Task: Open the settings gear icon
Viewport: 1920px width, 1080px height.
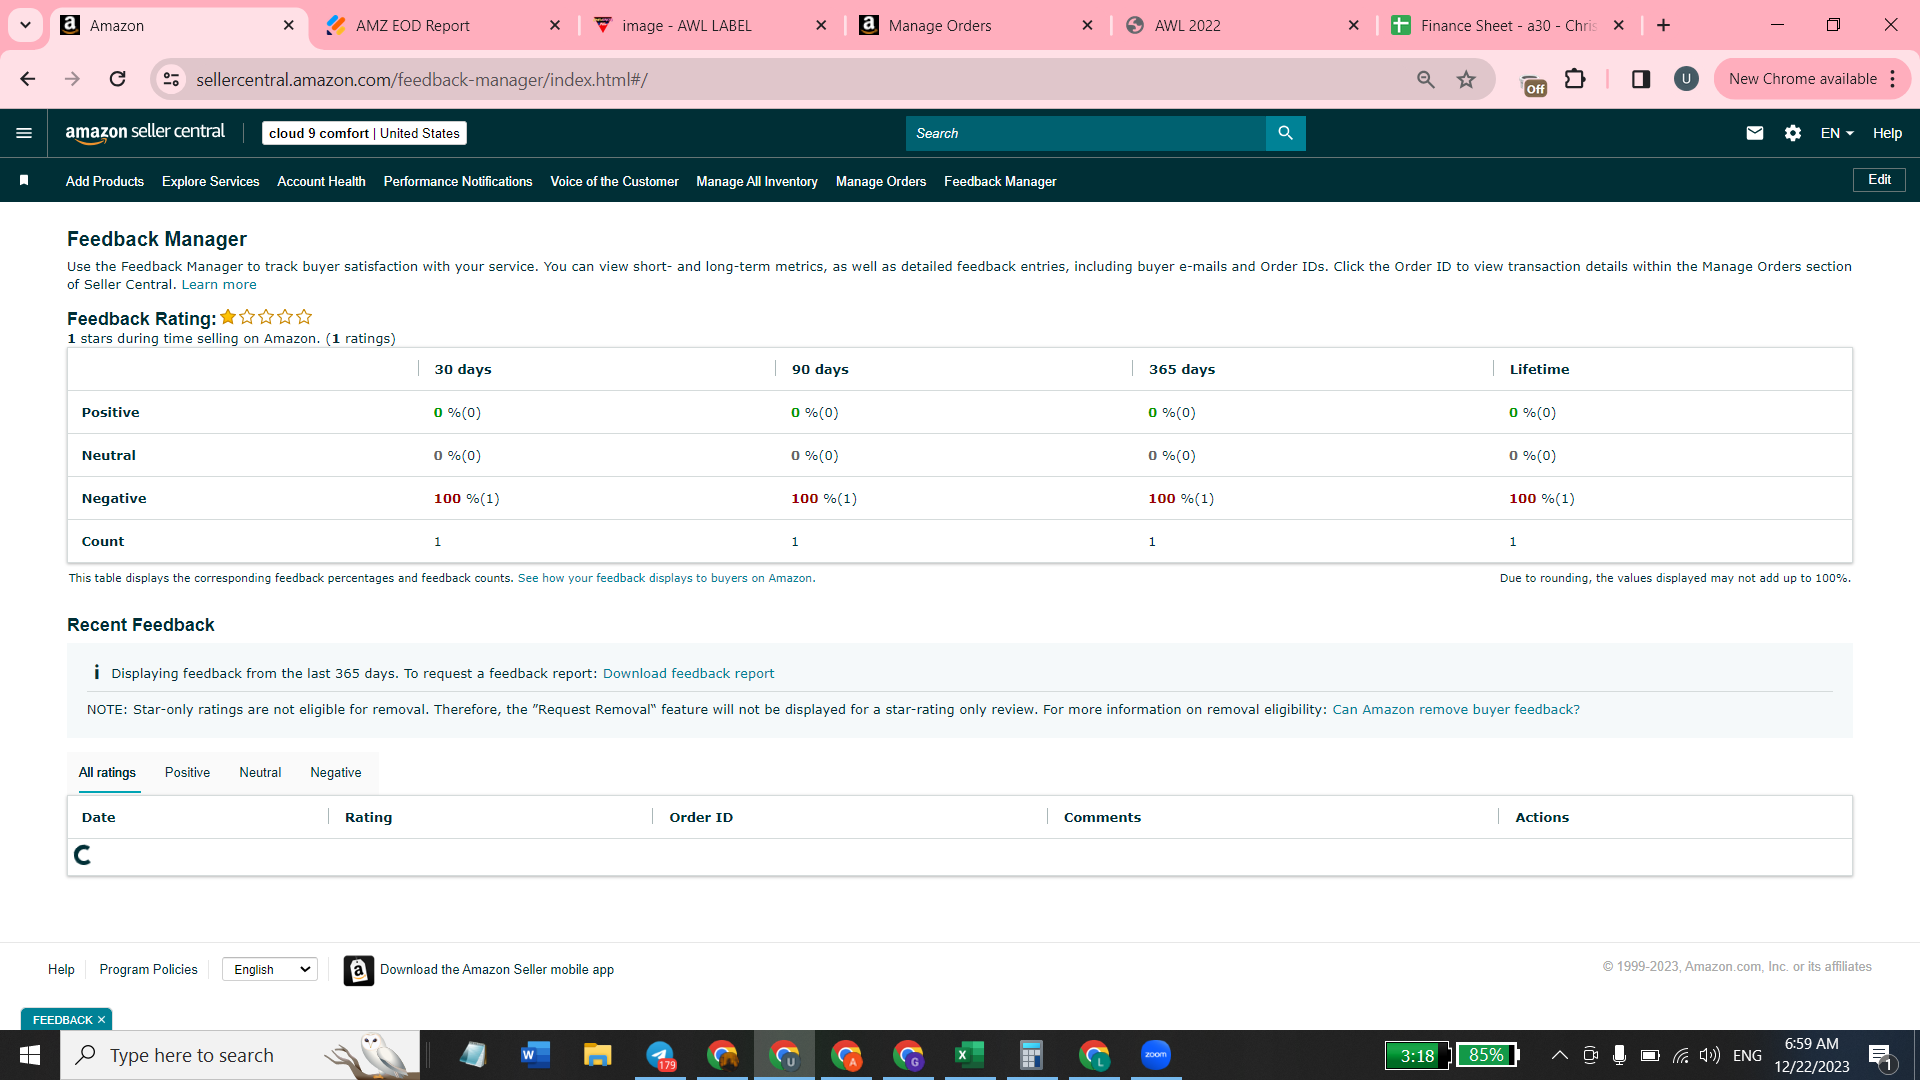Action: (1792, 133)
